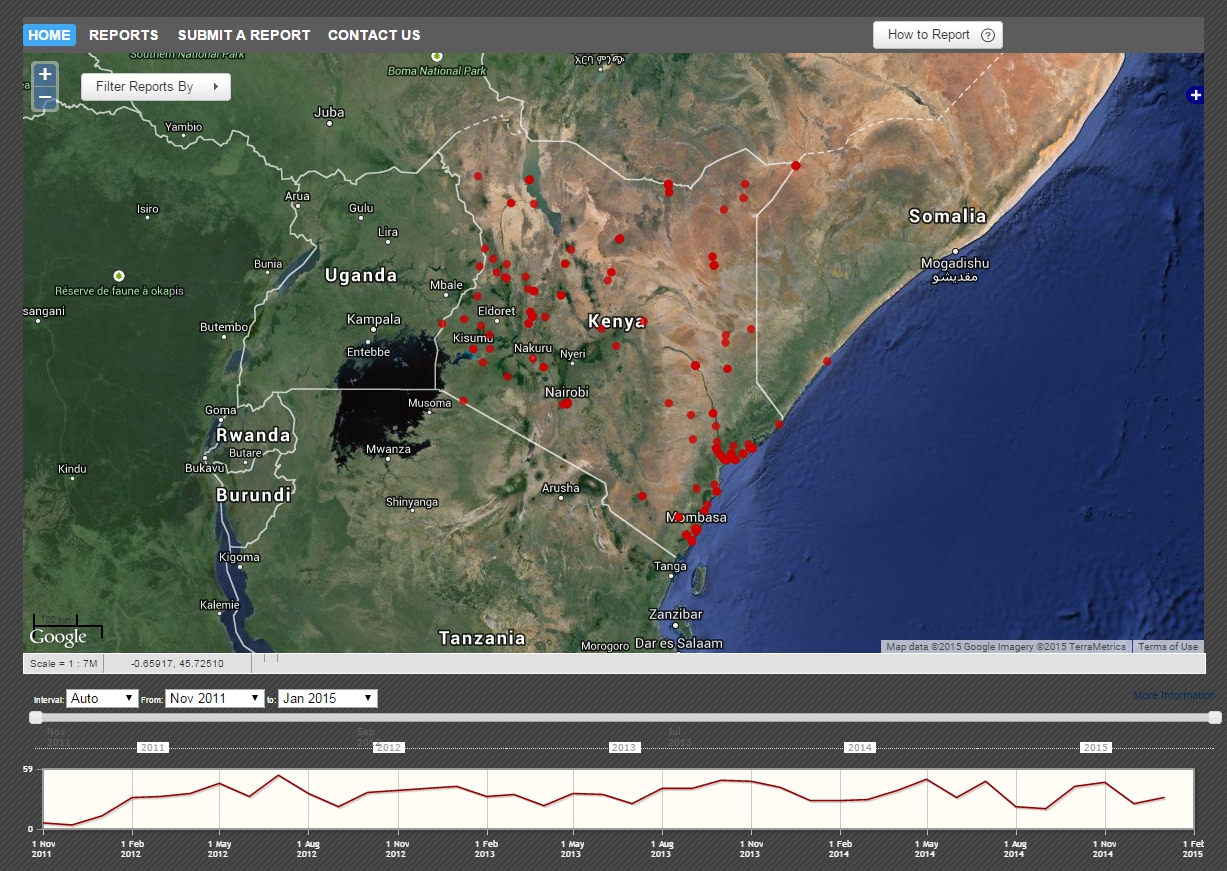Click the question mark help icon

tap(988, 35)
